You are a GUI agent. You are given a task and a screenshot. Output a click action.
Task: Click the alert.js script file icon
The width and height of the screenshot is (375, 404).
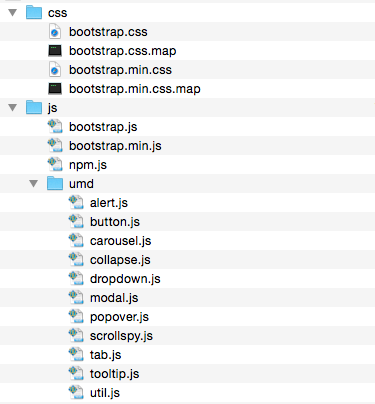coord(76,202)
